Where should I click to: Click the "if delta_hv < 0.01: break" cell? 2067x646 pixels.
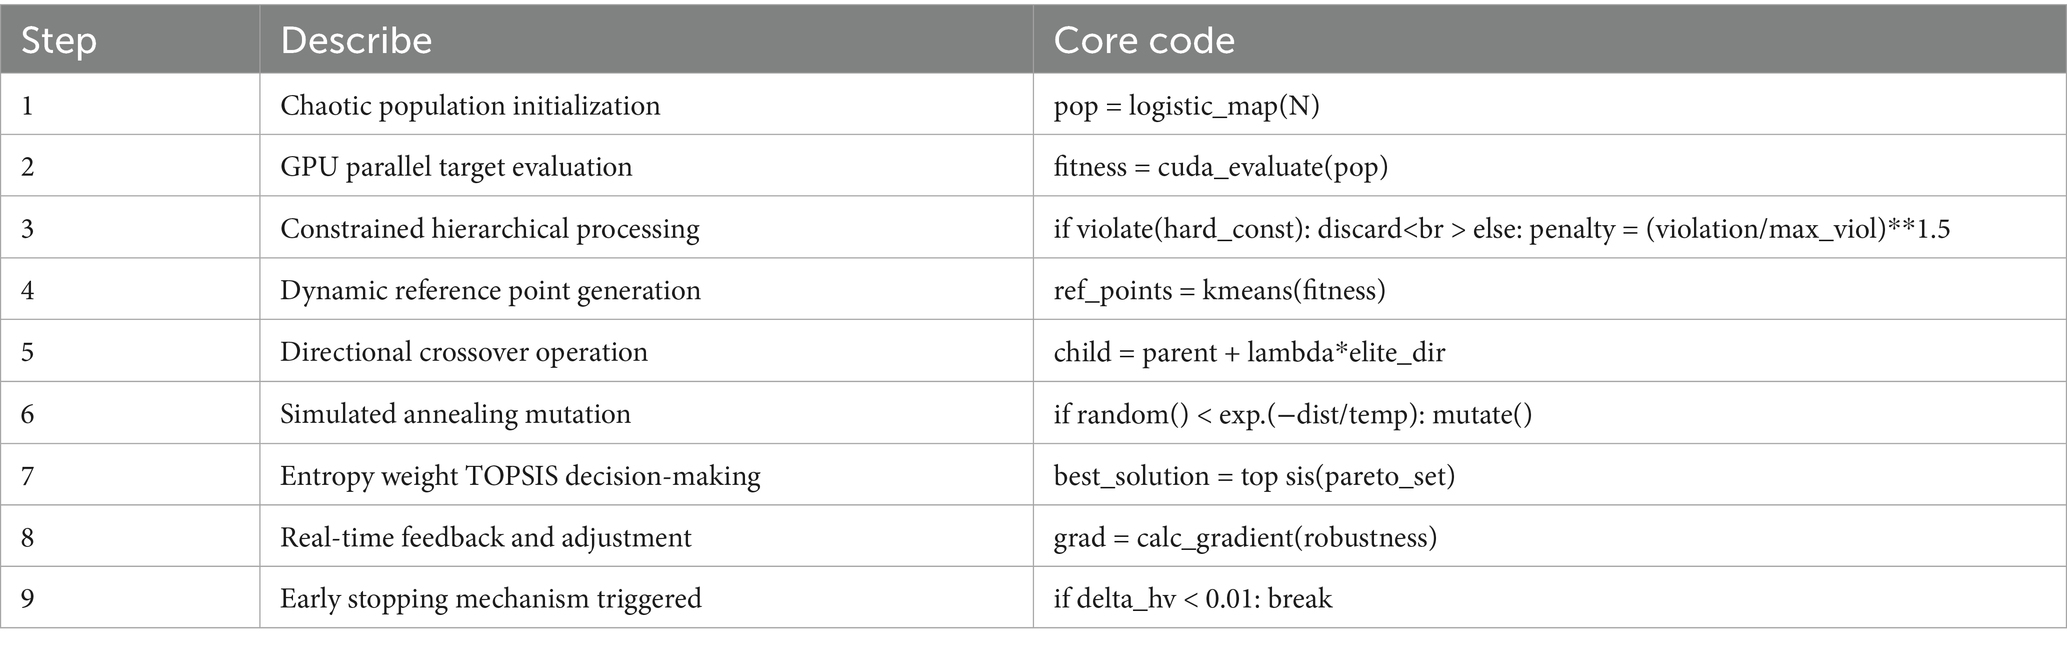pos(1192,599)
